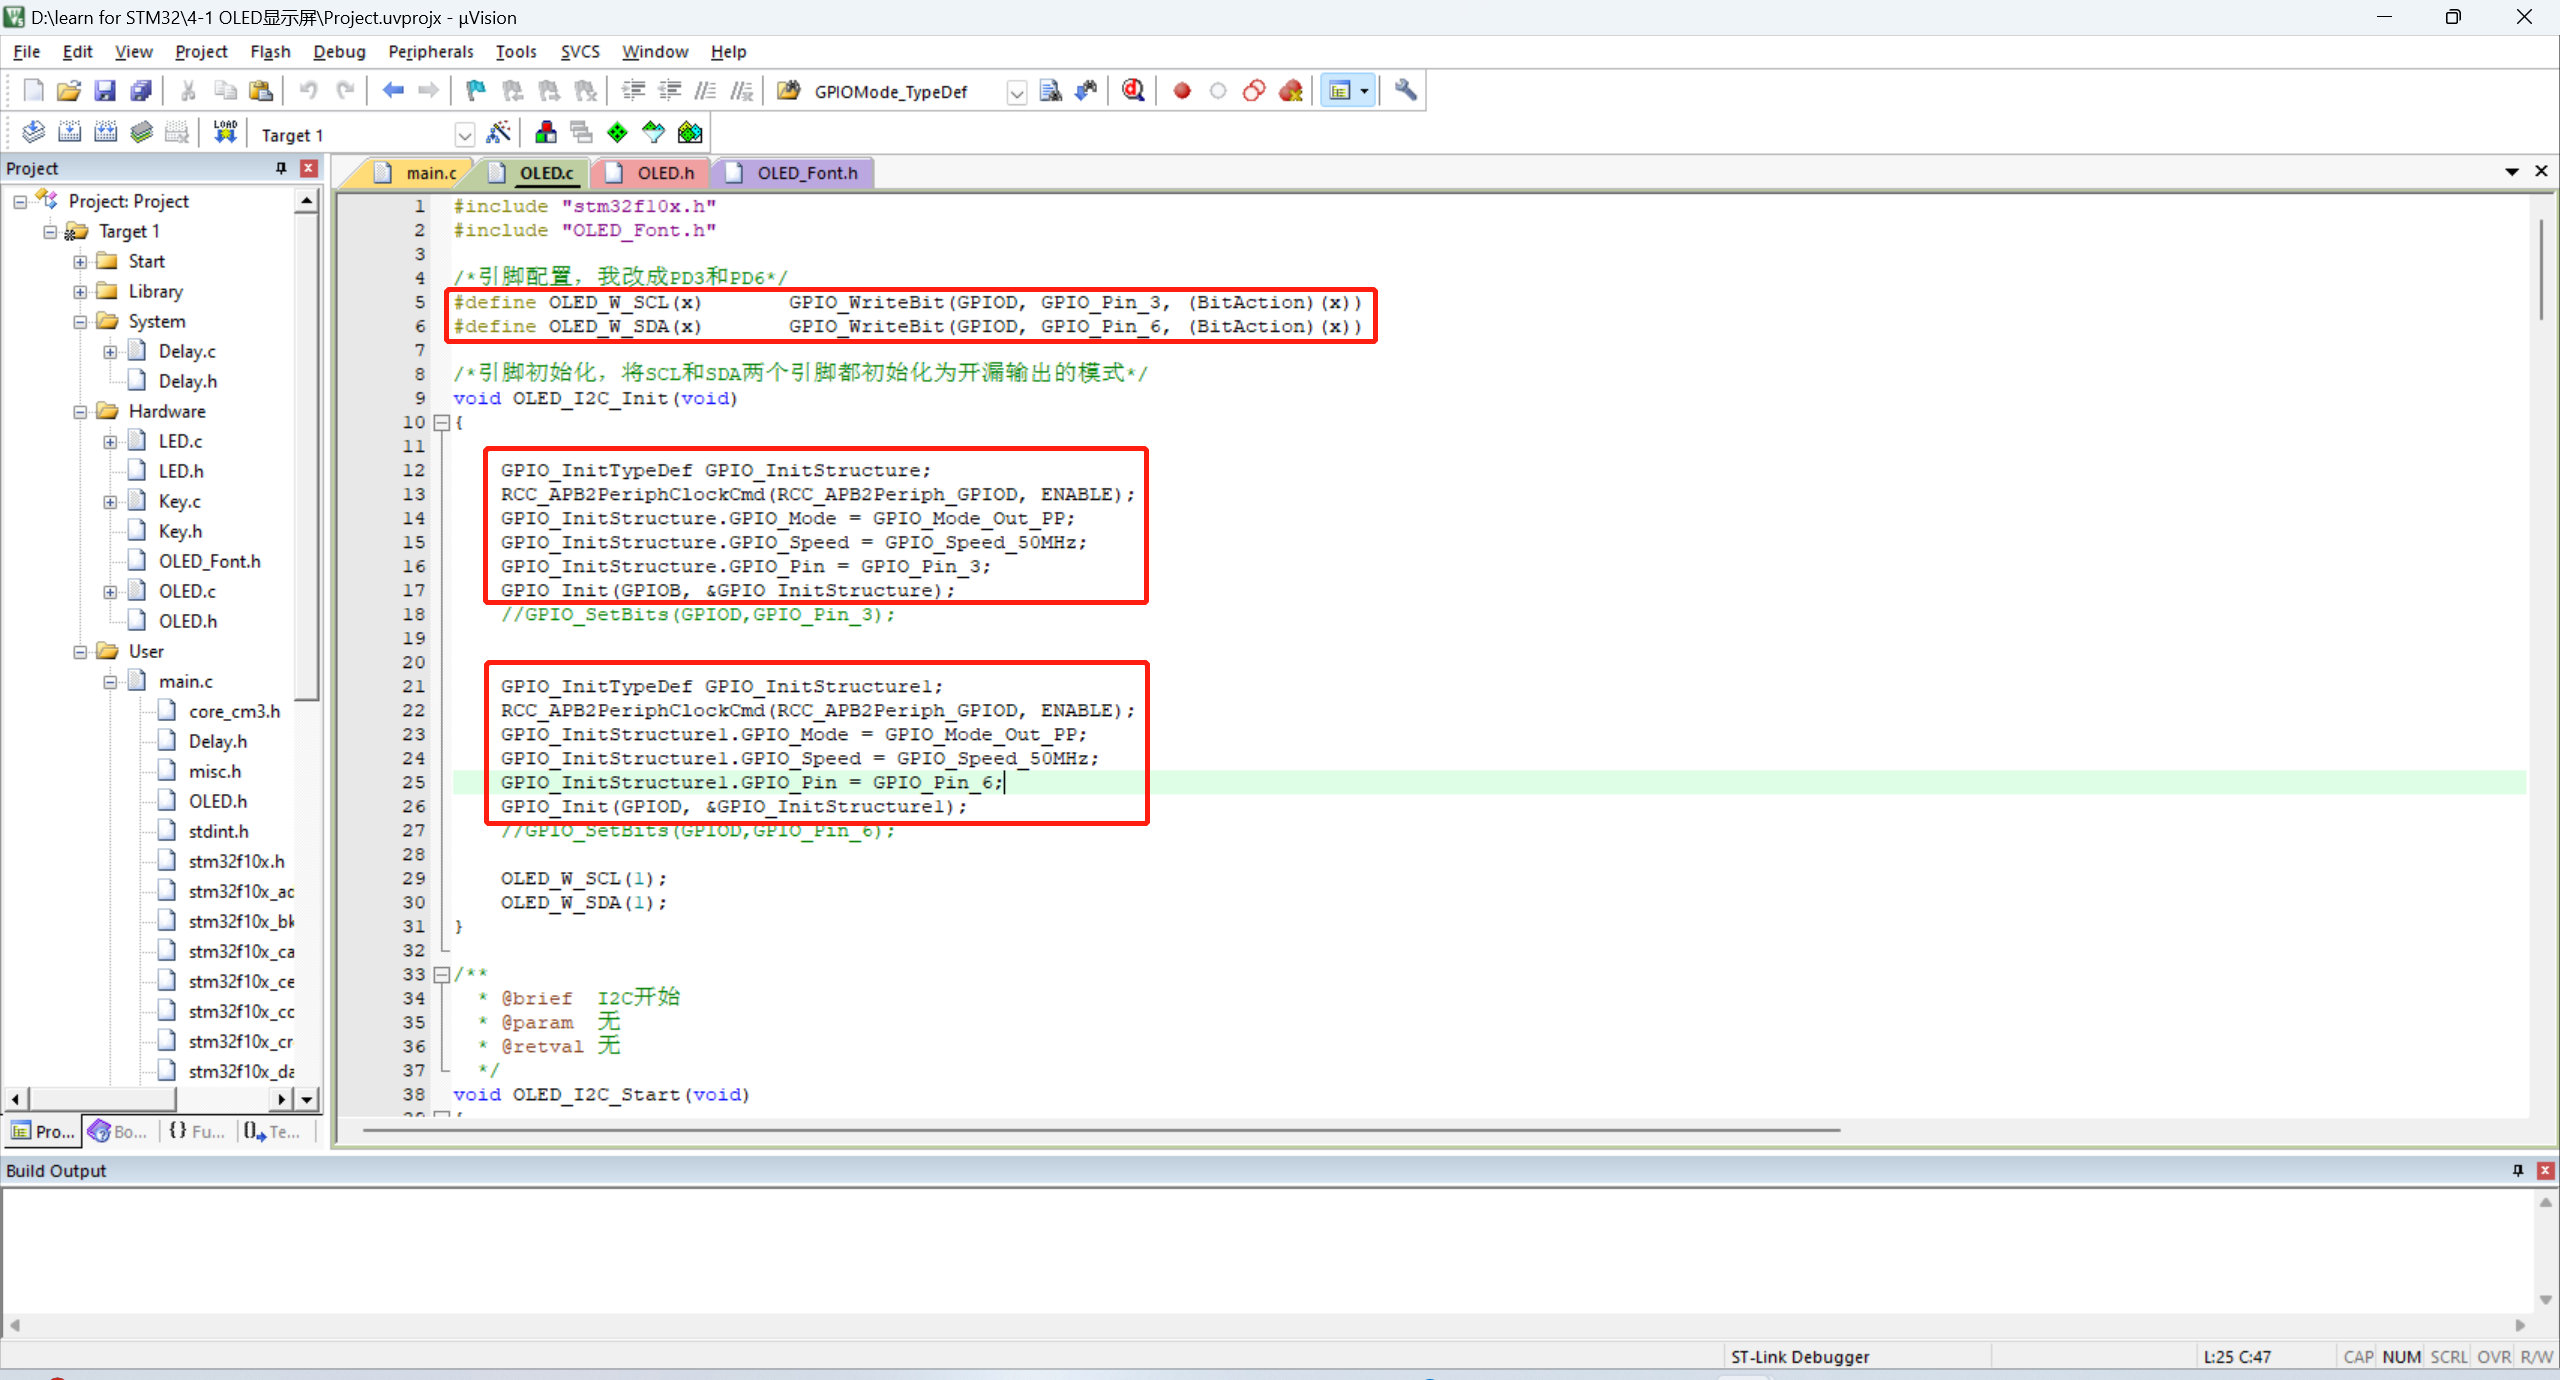This screenshot has height=1380, width=2560.
Task: Click the Build target toolbar icon
Action: [69, 132]
